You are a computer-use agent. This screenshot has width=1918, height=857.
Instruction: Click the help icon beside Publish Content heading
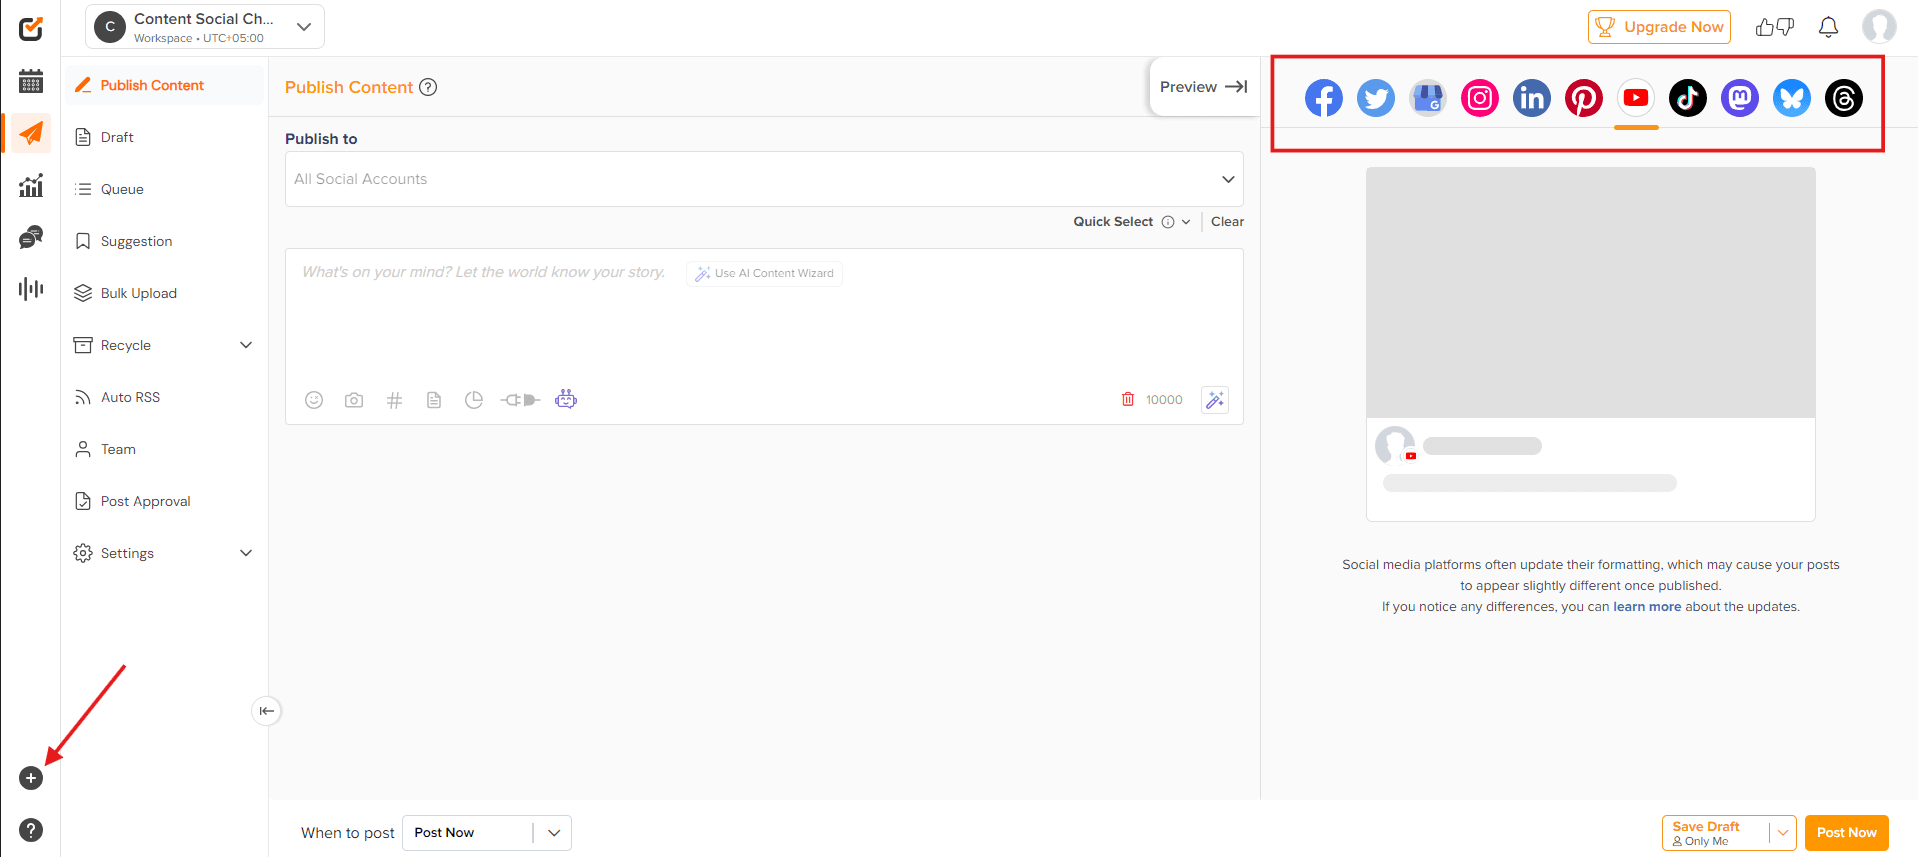[x=428, y=87]
